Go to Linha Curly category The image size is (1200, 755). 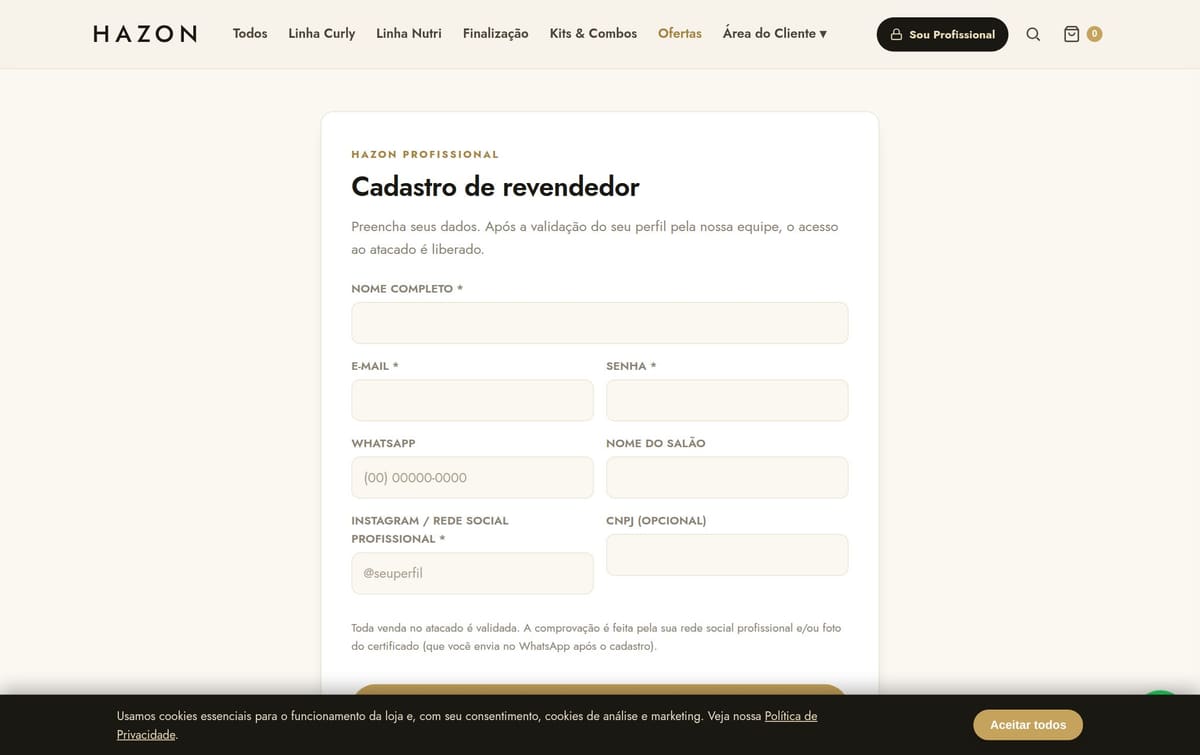tap(322, 33)
